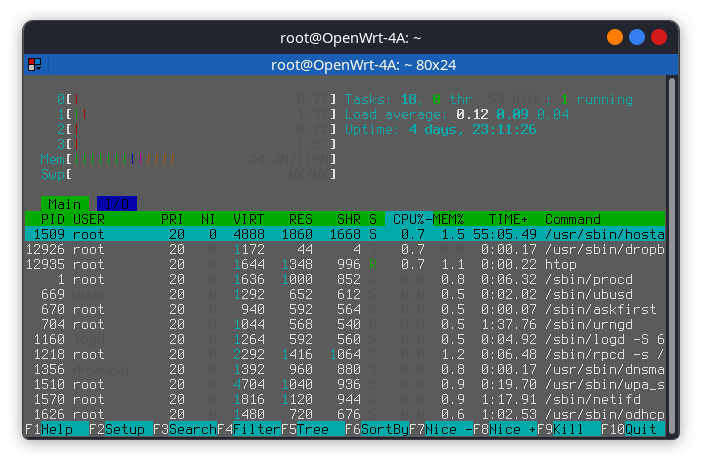Select the /usr/sbin/dnsma process row
Image resolution: width=702 pixels, height=464 pixels.
pos(345,369)
